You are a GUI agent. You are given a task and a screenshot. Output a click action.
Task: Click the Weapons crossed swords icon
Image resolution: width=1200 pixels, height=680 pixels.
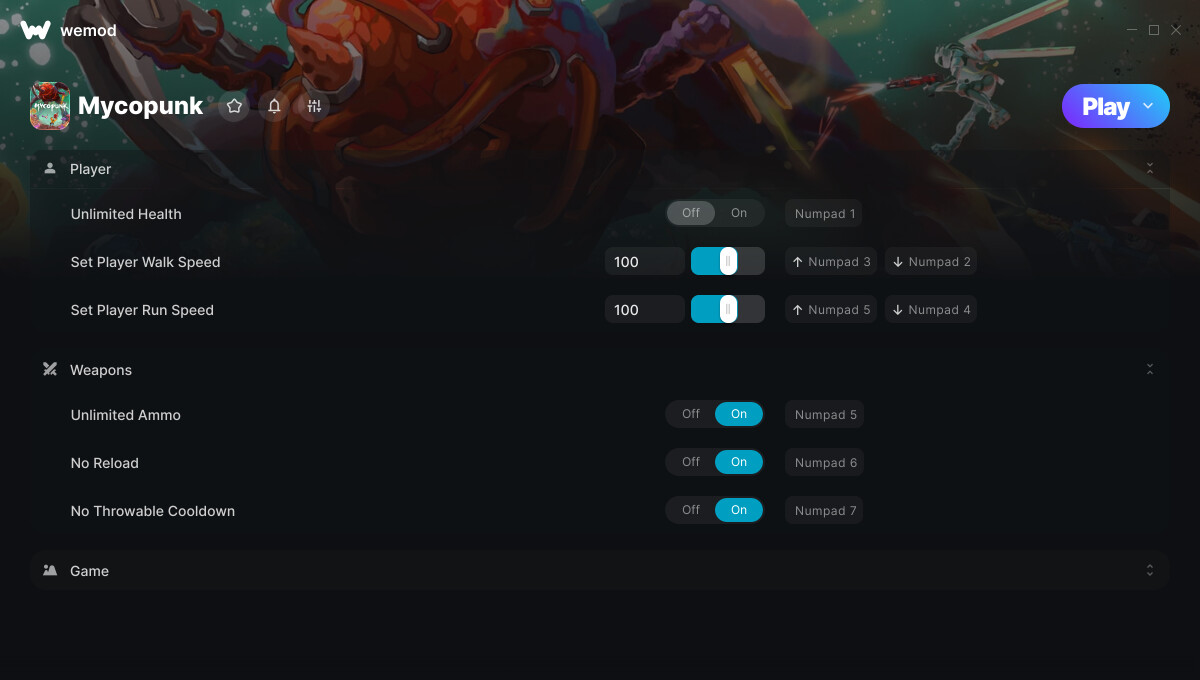pyautogui.click(x=50, y=370)
